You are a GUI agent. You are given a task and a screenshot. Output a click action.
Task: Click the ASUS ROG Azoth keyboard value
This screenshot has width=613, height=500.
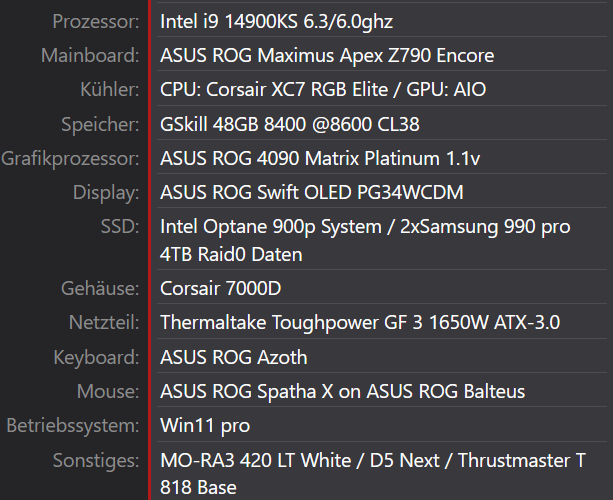click(234, 357)
